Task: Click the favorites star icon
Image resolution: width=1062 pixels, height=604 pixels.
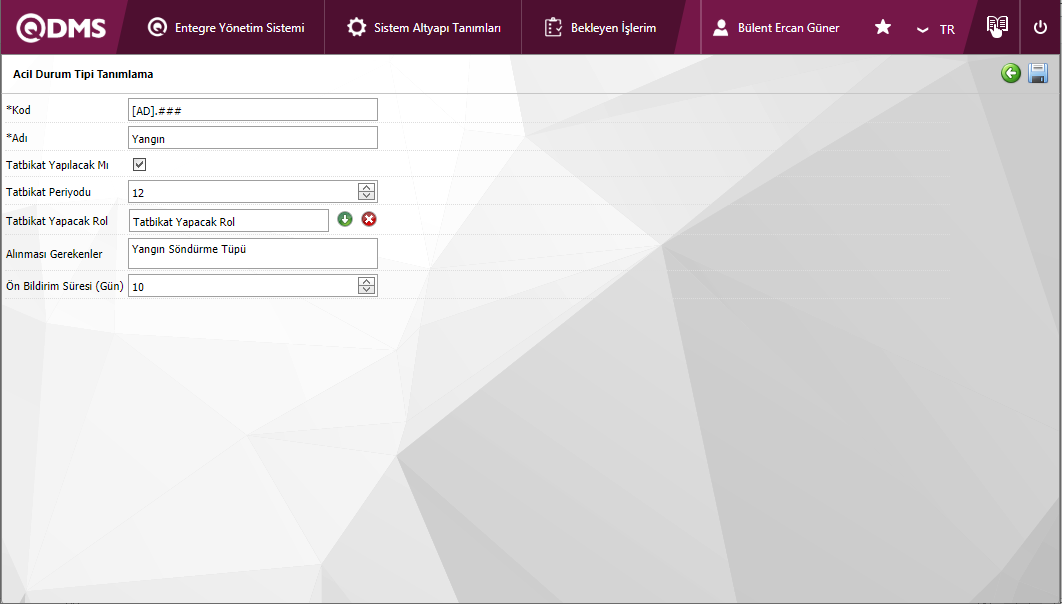Action: click(x=883, y=27)
